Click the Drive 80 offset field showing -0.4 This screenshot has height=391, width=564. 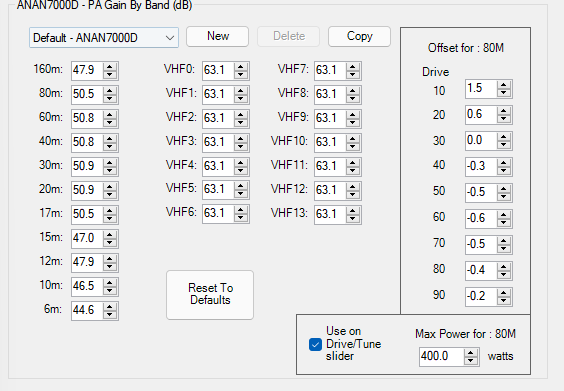click(x=481, y=270)
